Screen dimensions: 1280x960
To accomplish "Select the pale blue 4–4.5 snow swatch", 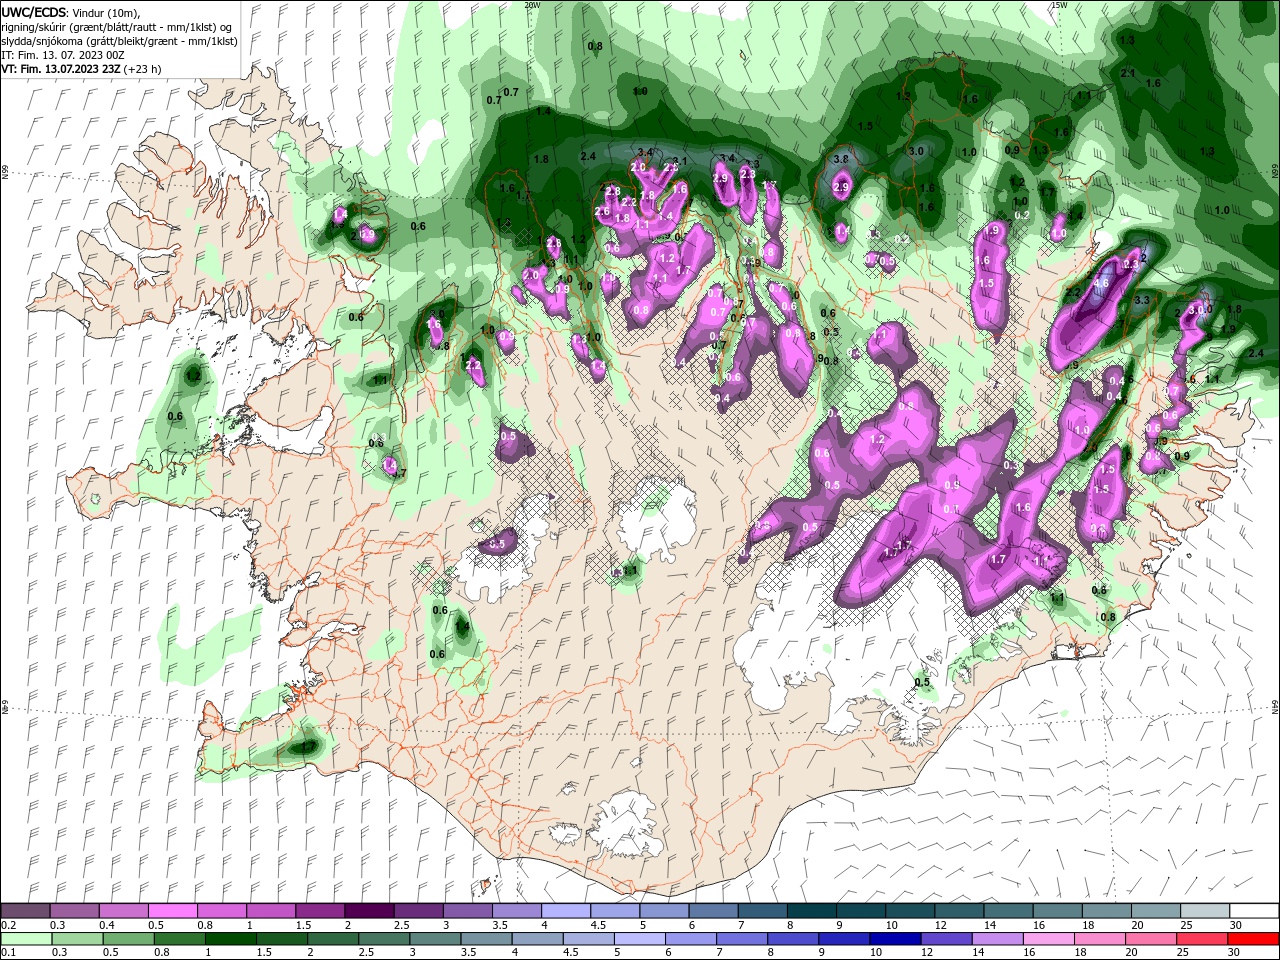I will coord(565,911).
